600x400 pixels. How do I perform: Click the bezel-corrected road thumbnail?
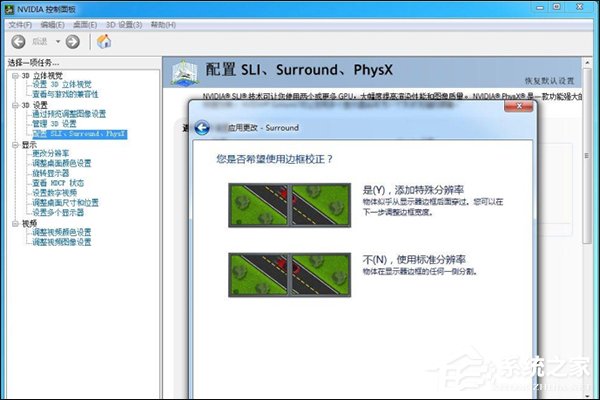click(x=289, y=205)
